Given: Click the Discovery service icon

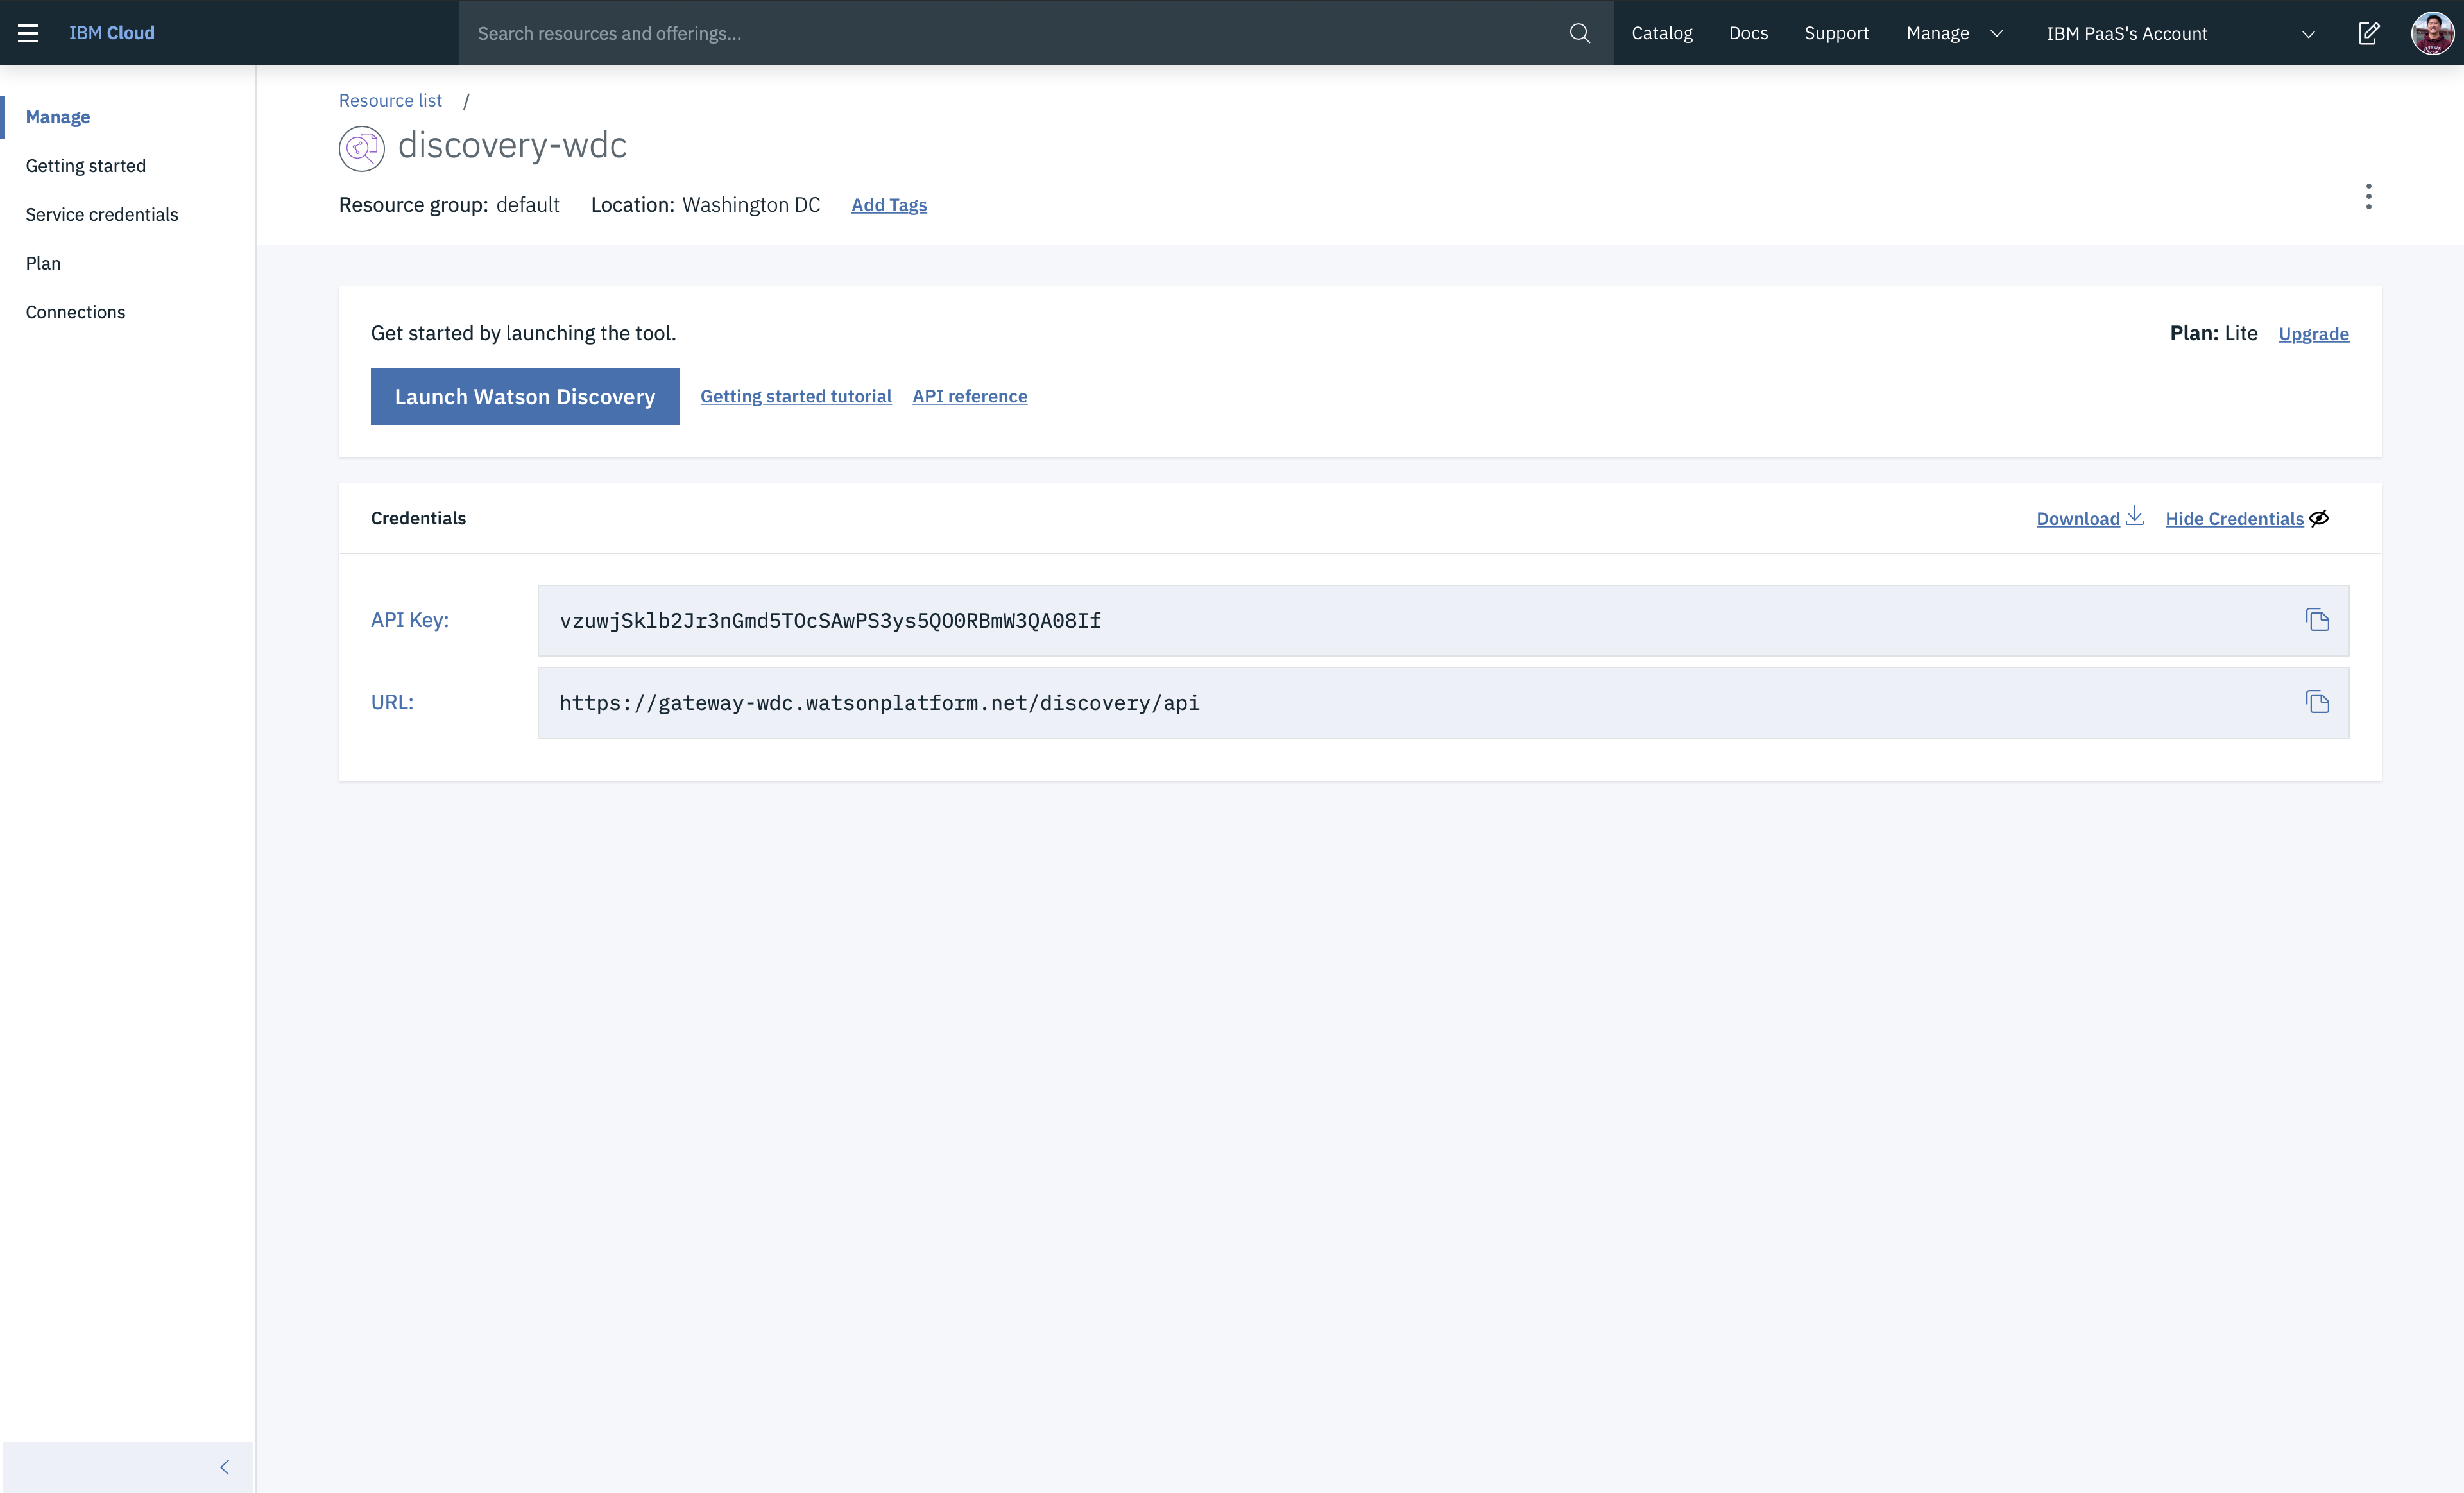Looking at the screenshot, I should pos(361,148).
